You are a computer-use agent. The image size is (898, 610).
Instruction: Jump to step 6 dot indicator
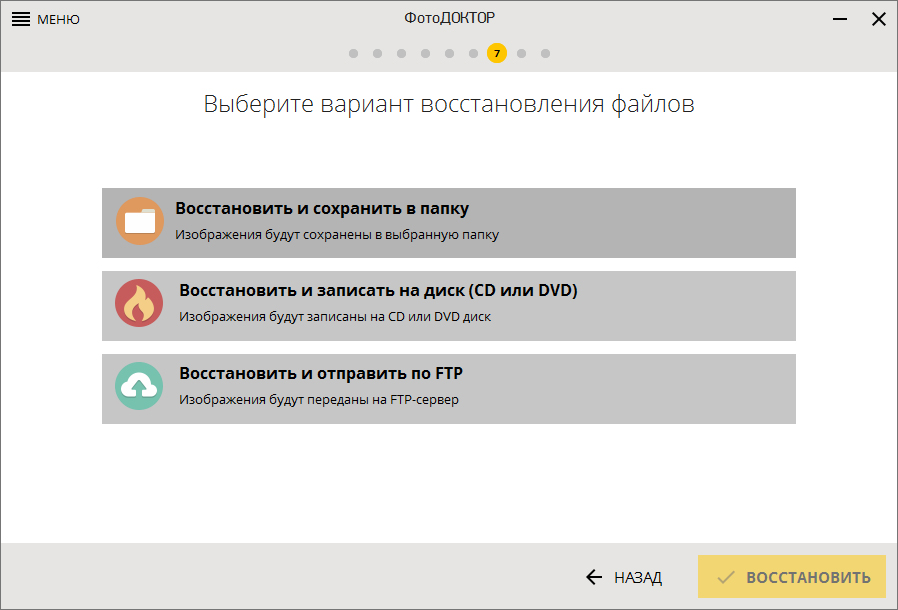coord(474,53)
